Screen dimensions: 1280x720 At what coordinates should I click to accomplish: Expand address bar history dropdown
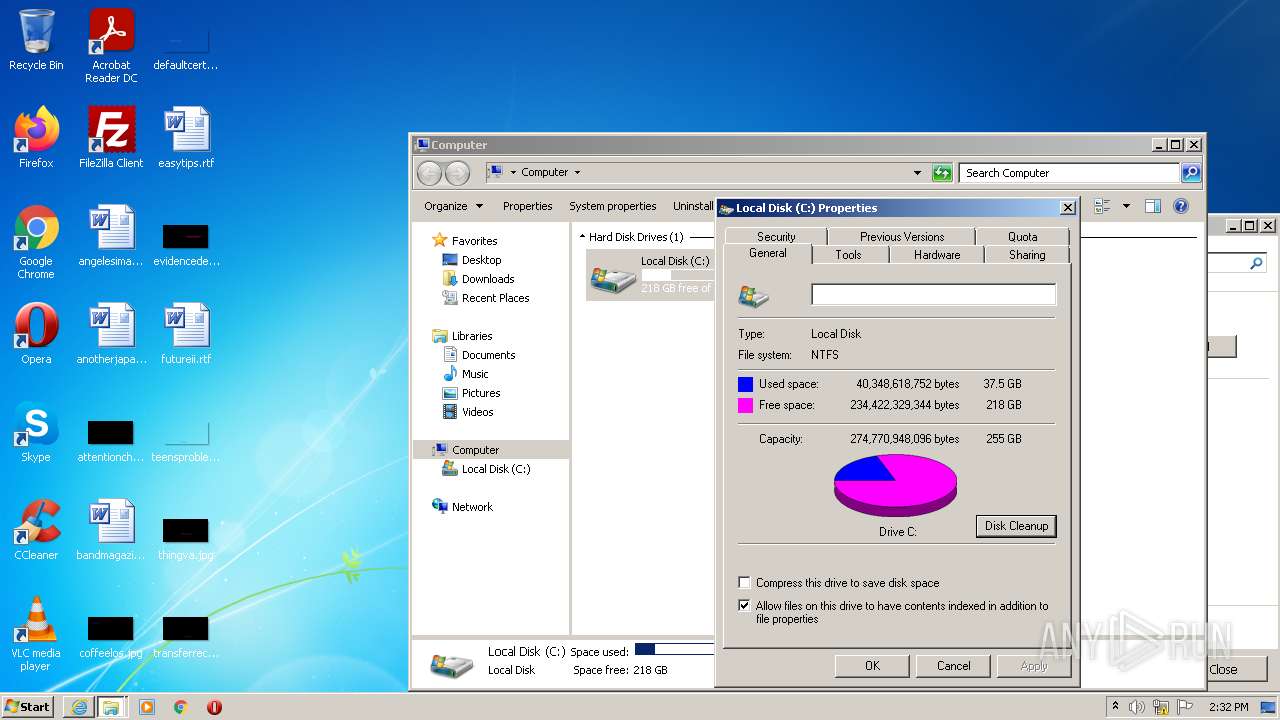[917, 173]
